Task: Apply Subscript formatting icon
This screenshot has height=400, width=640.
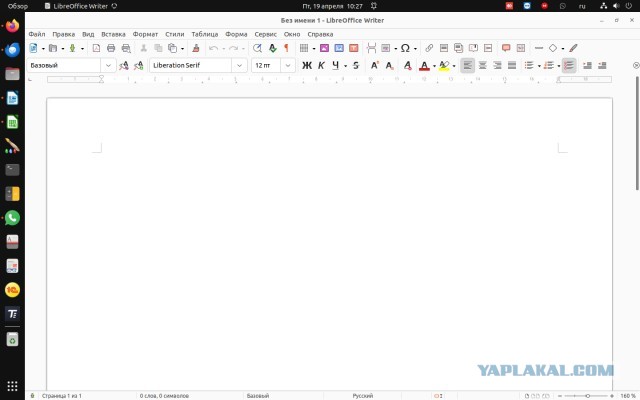Action: (389, 65)
